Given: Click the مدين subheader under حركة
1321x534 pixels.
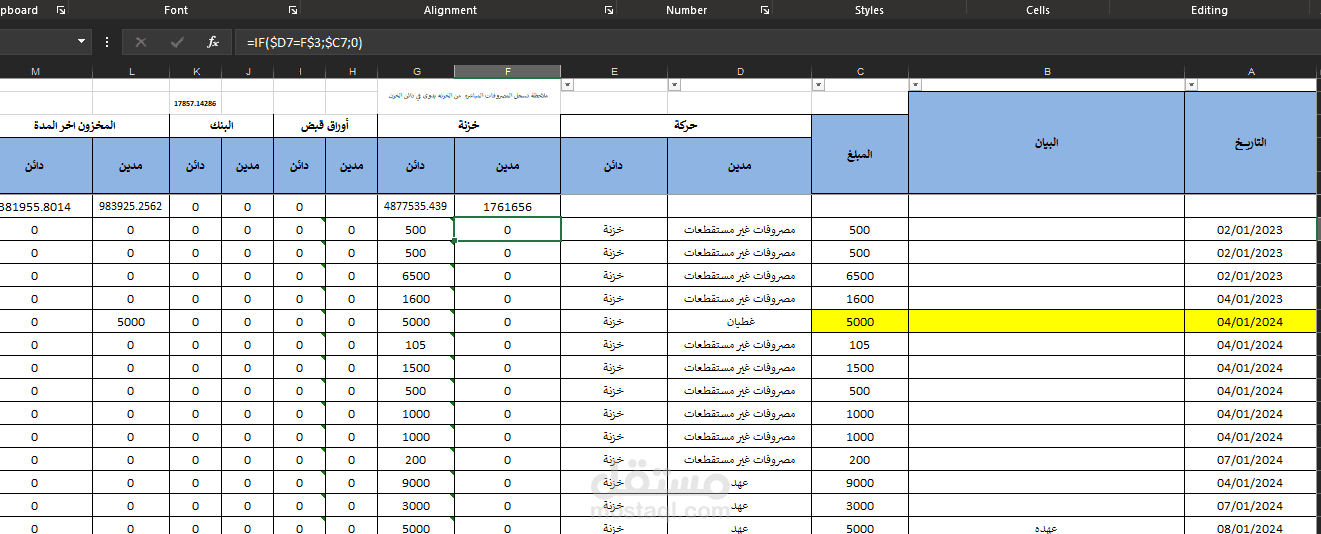Looking at the screenshot, I should pyautogui.click(x=740, y=165).
